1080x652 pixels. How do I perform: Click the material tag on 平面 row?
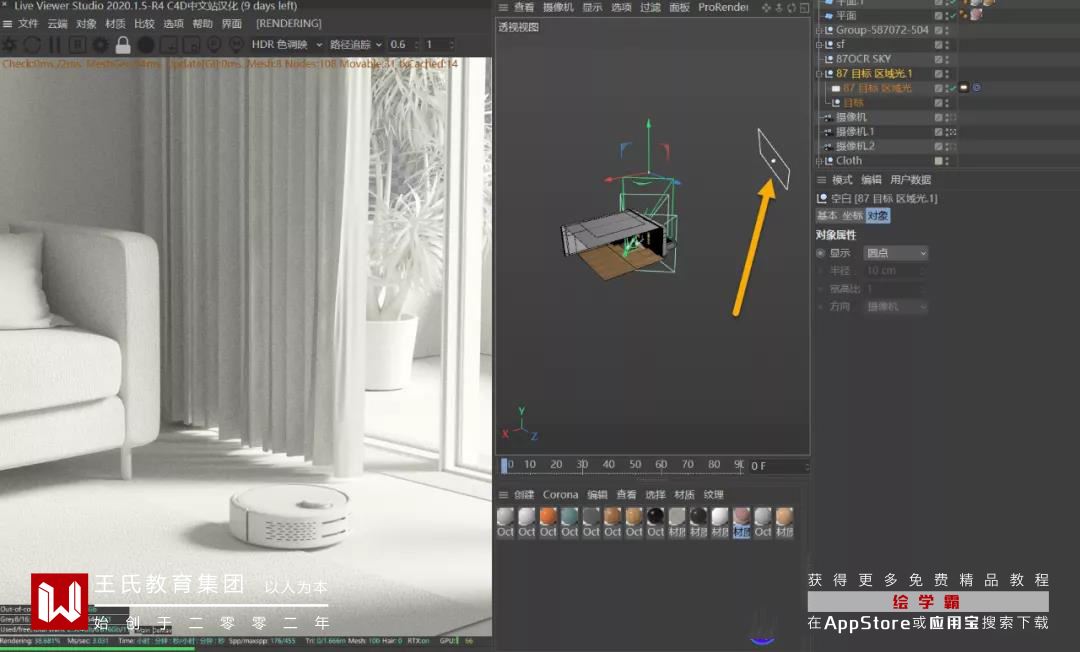tap(976, 15)
